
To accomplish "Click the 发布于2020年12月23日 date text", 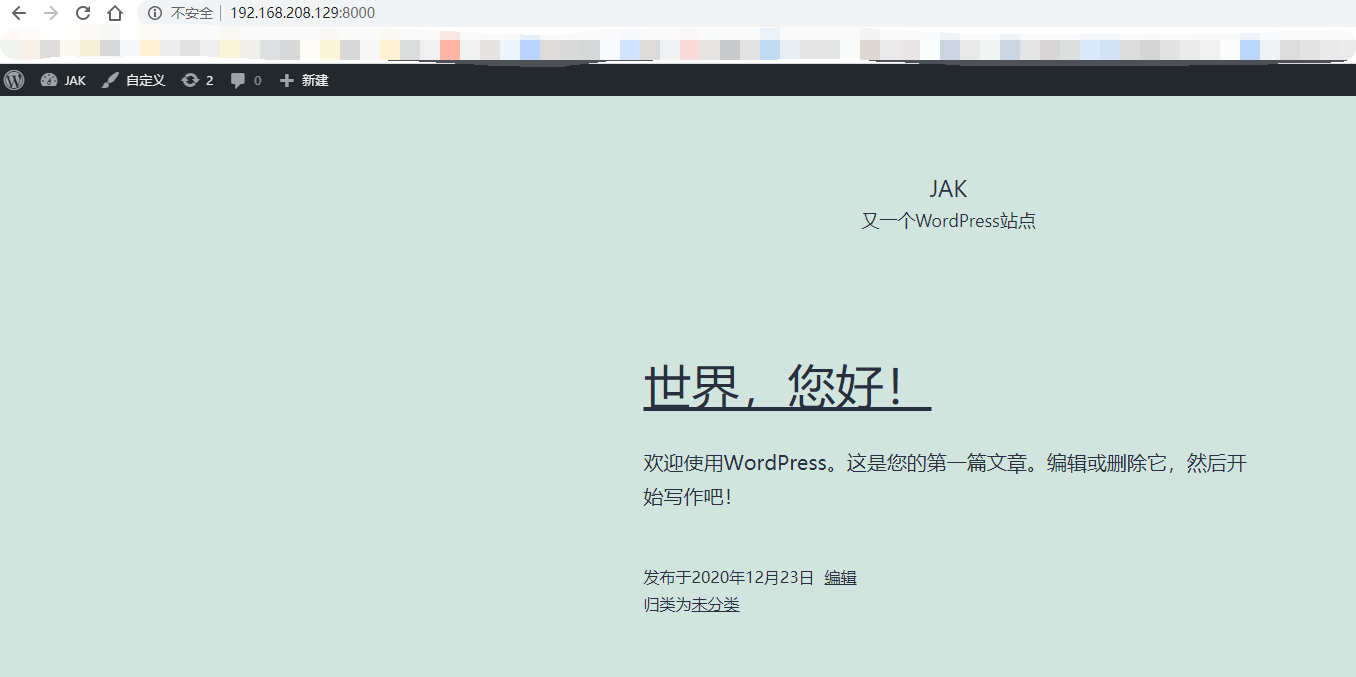I will point(729,578).
